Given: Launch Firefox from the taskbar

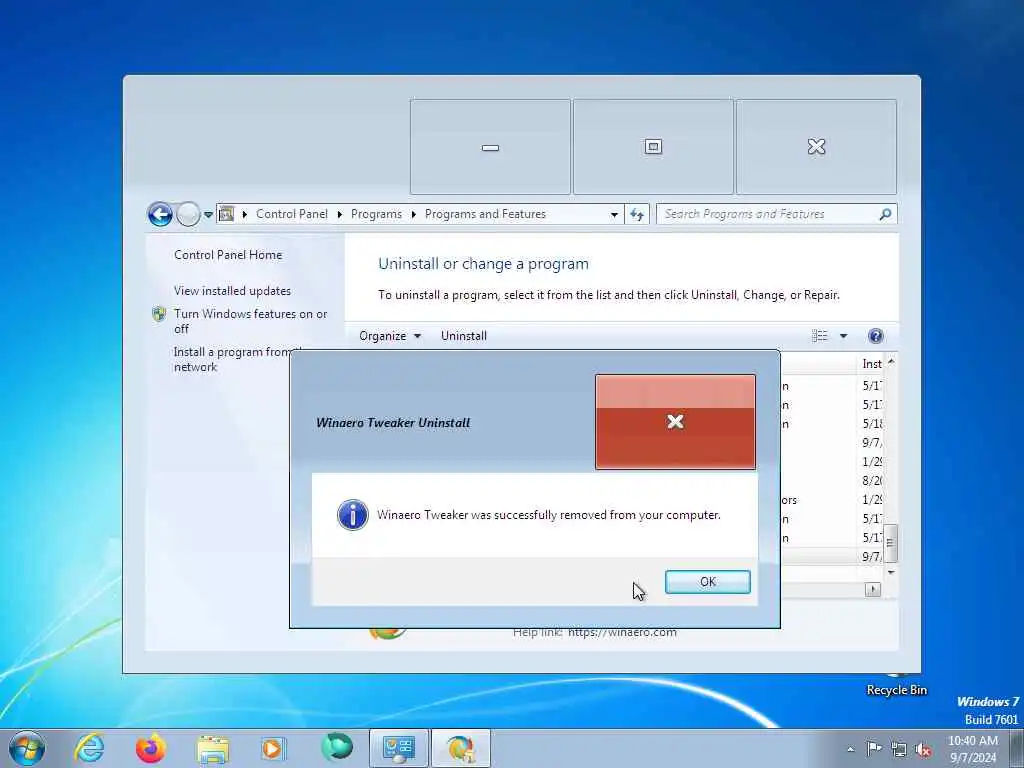Looking at the screenshot, I should click(150, 748).
